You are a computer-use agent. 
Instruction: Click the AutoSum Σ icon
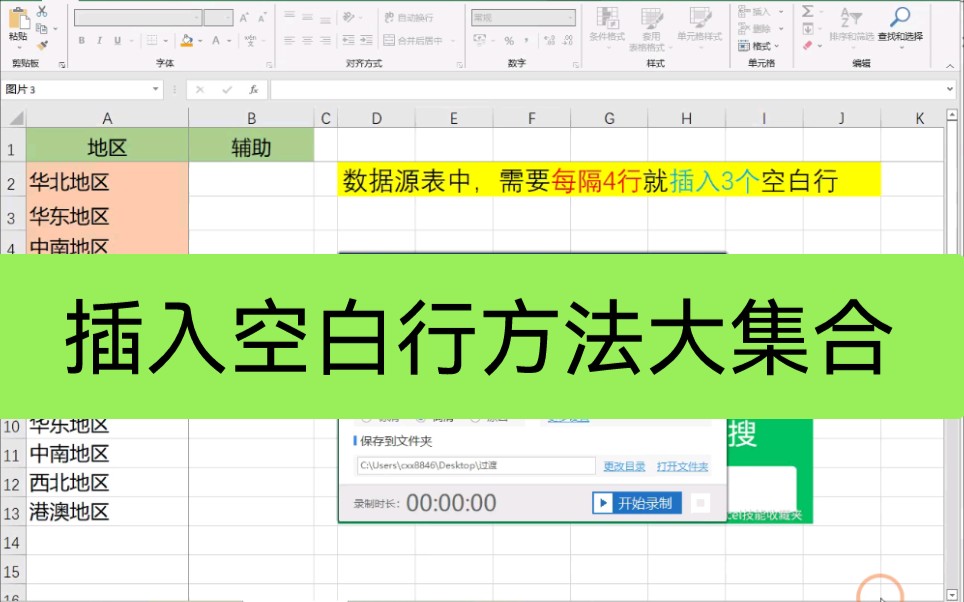pos(808,11)
